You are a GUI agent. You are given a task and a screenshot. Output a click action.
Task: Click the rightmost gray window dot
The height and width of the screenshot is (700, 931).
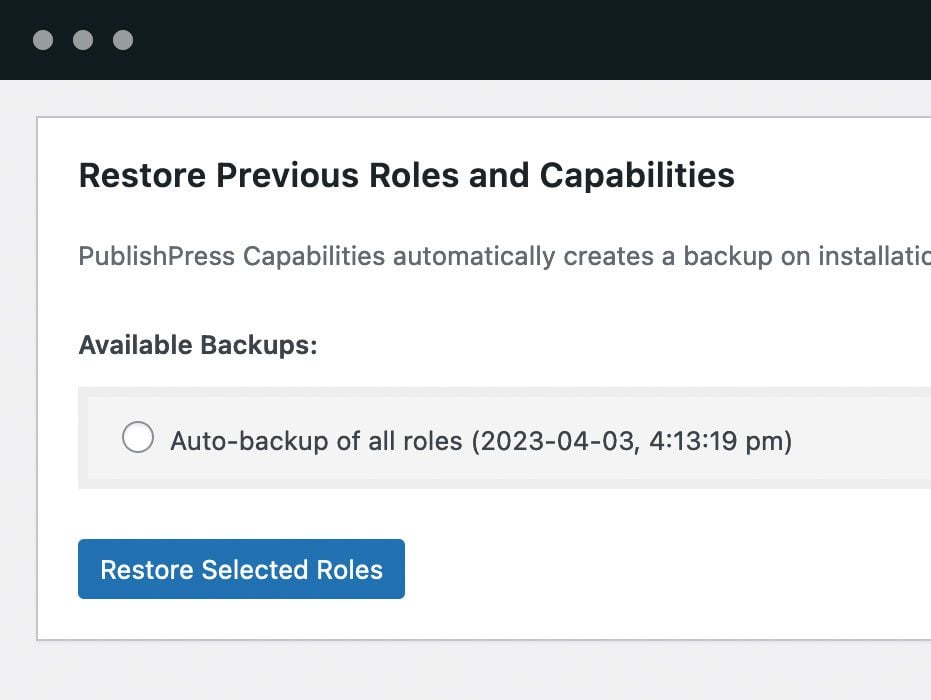123,40
